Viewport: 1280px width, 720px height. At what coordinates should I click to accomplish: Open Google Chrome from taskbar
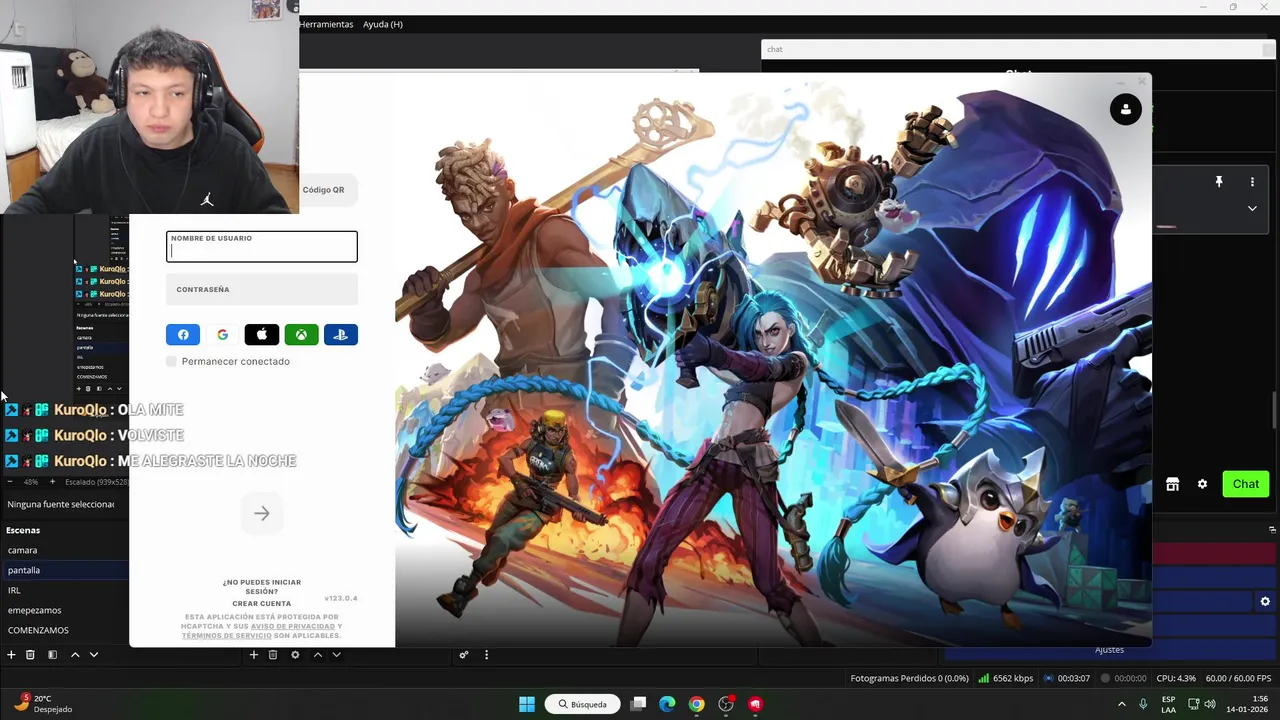(697, 704)
